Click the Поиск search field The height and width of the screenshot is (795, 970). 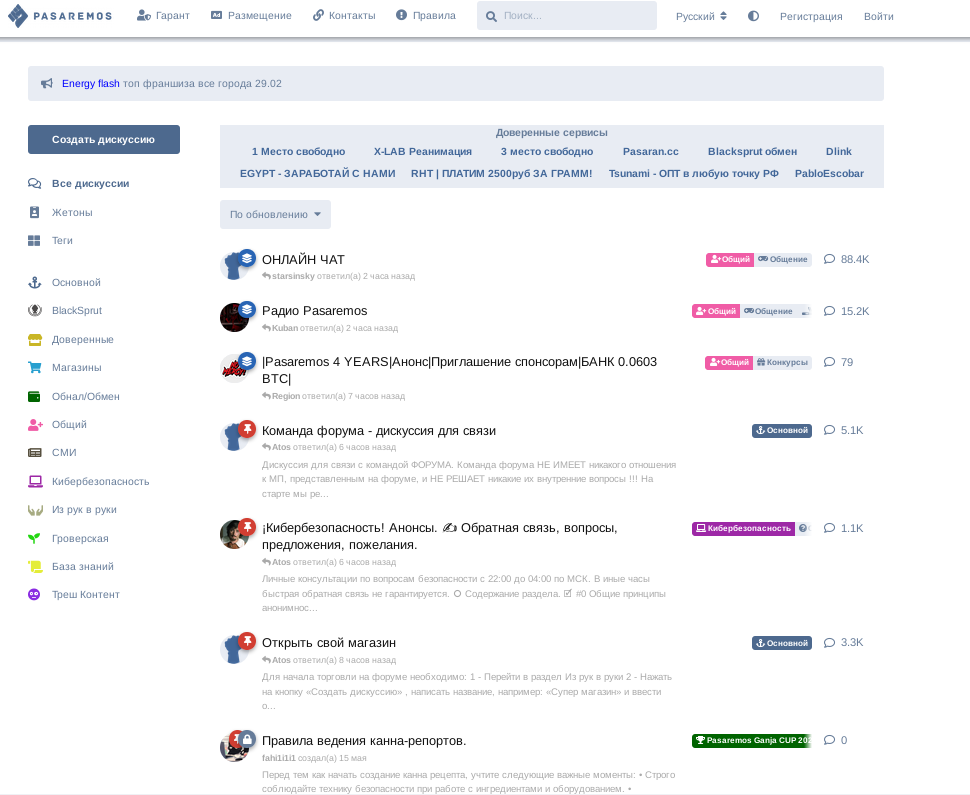tap(567, 15)
